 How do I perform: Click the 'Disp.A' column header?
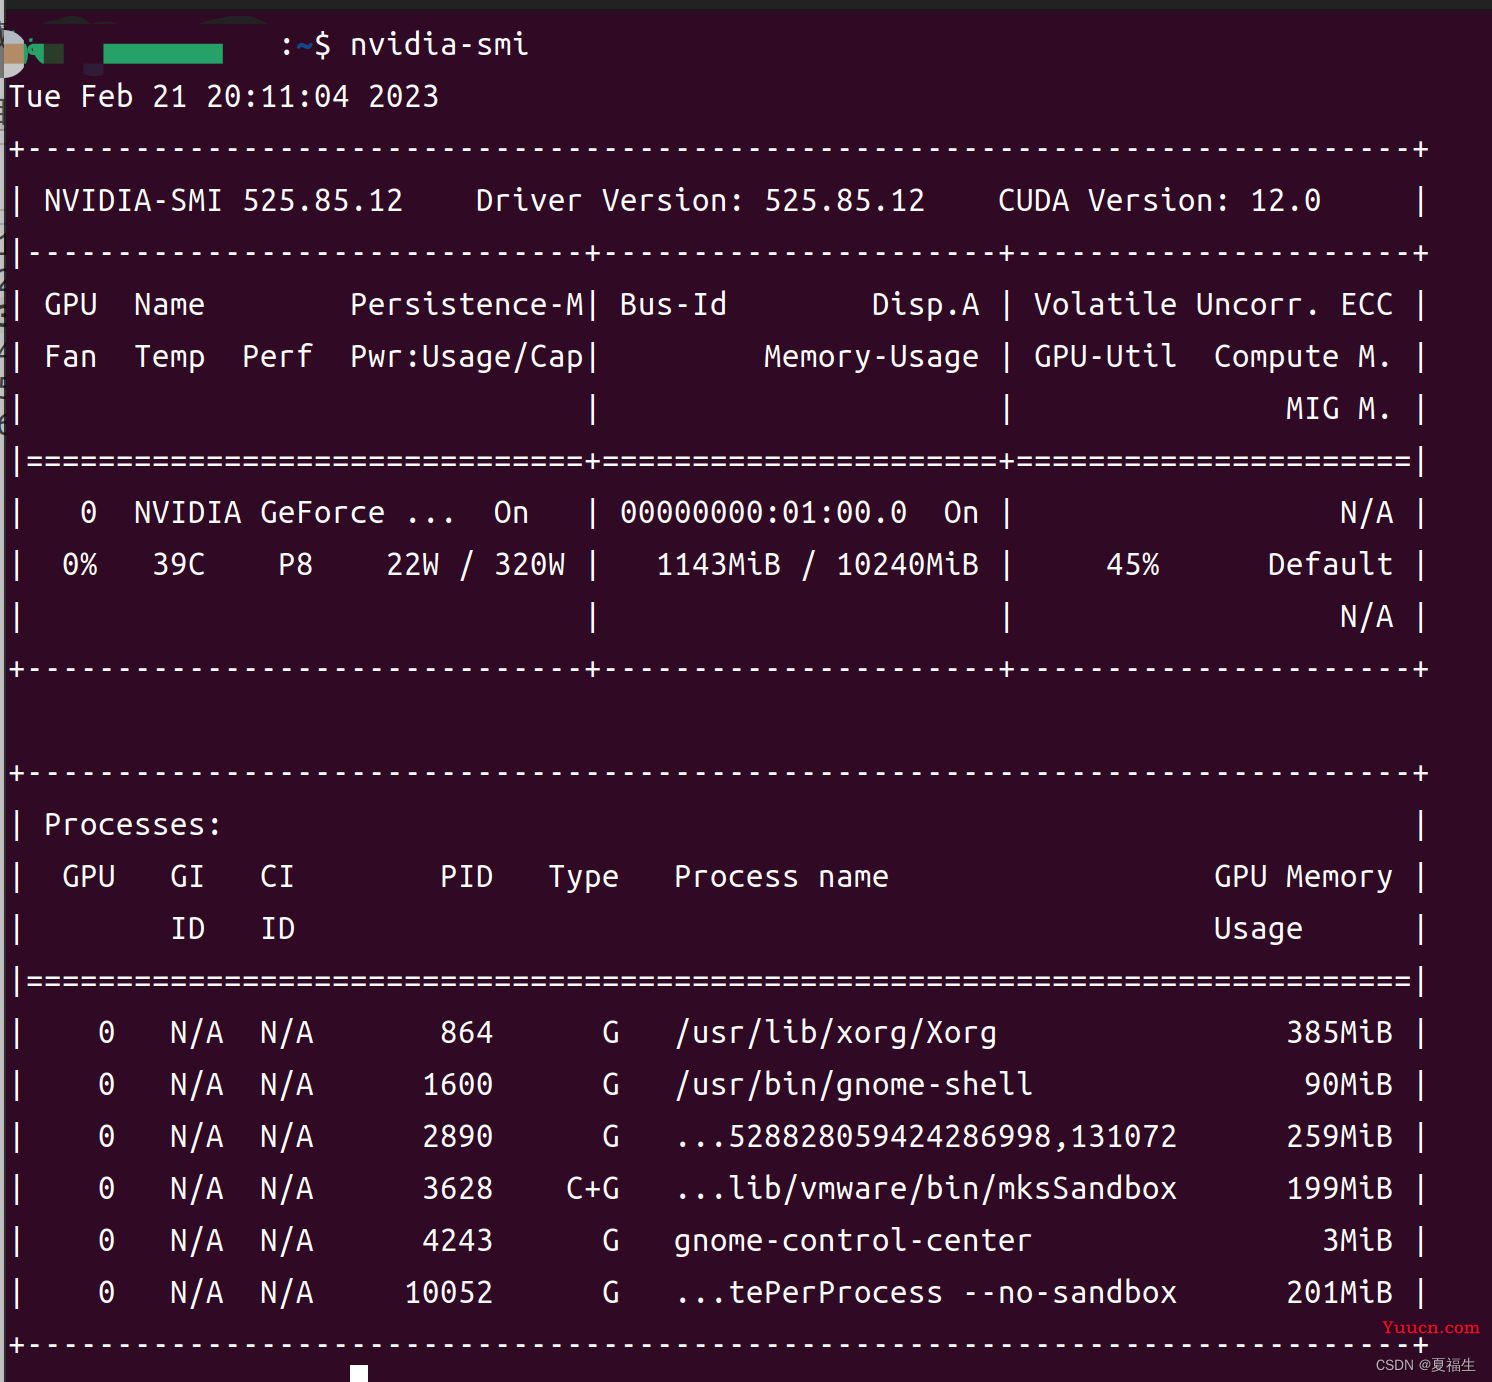click(x=925, y=304)
